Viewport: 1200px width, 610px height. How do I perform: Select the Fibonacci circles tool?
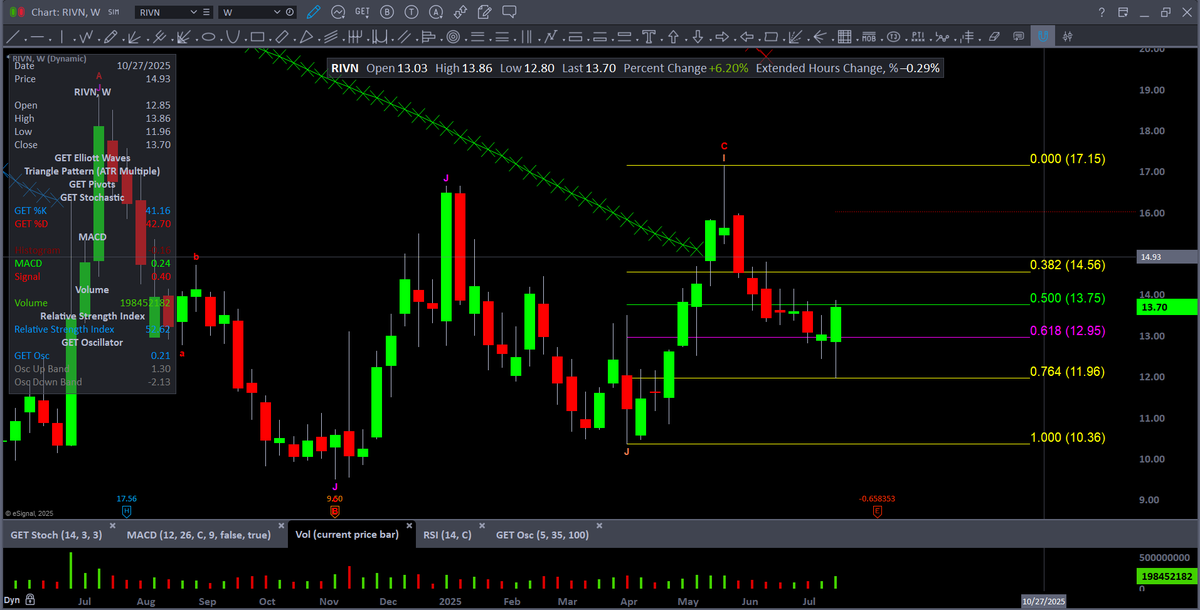453,37
